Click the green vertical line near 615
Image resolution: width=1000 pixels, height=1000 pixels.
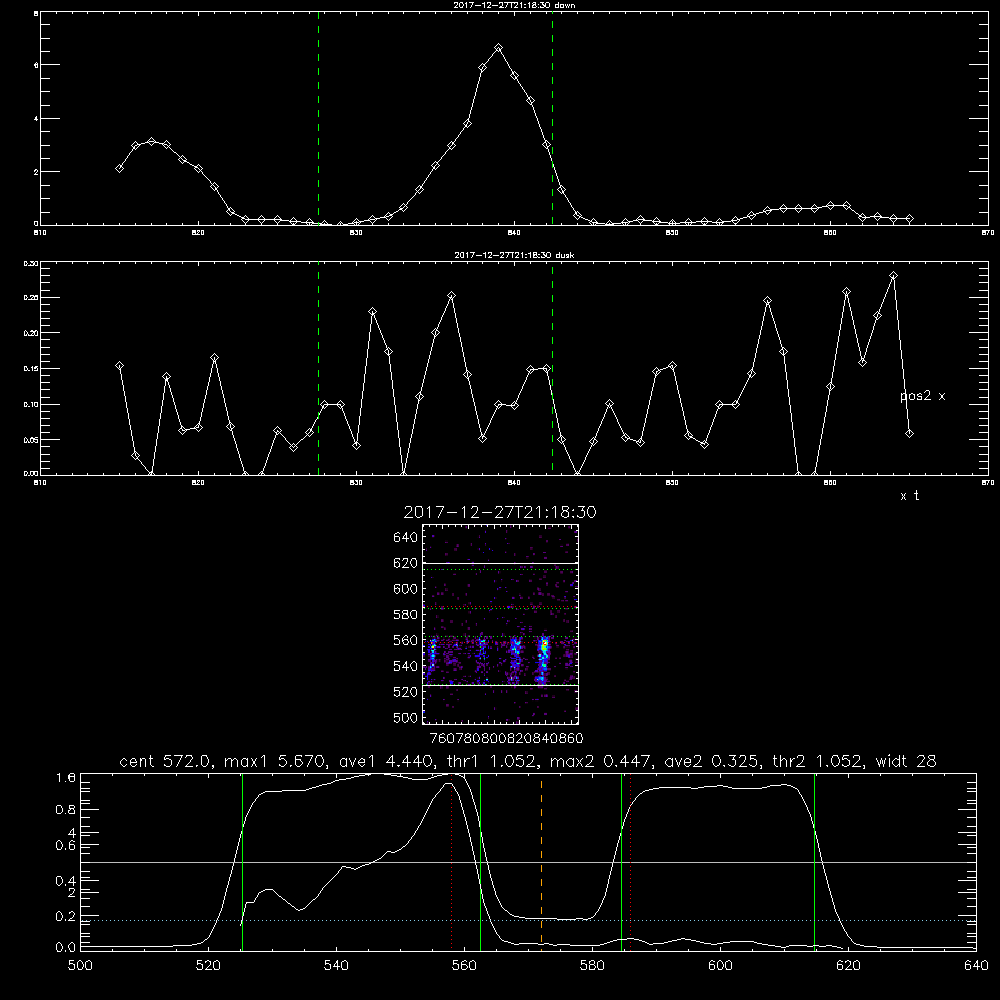pos(814,861)
